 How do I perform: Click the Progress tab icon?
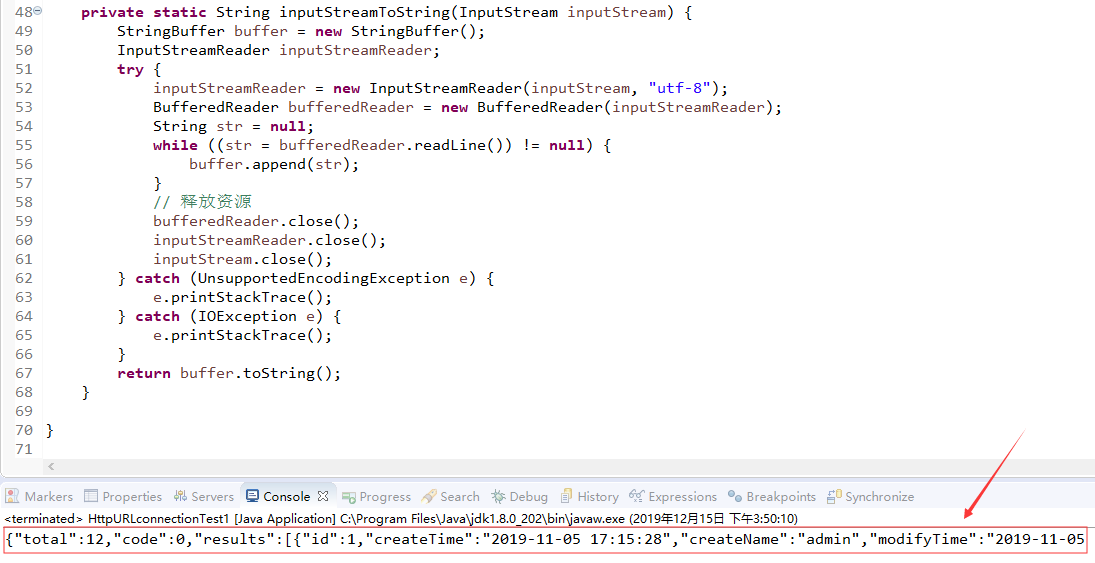tap(348, 497)
